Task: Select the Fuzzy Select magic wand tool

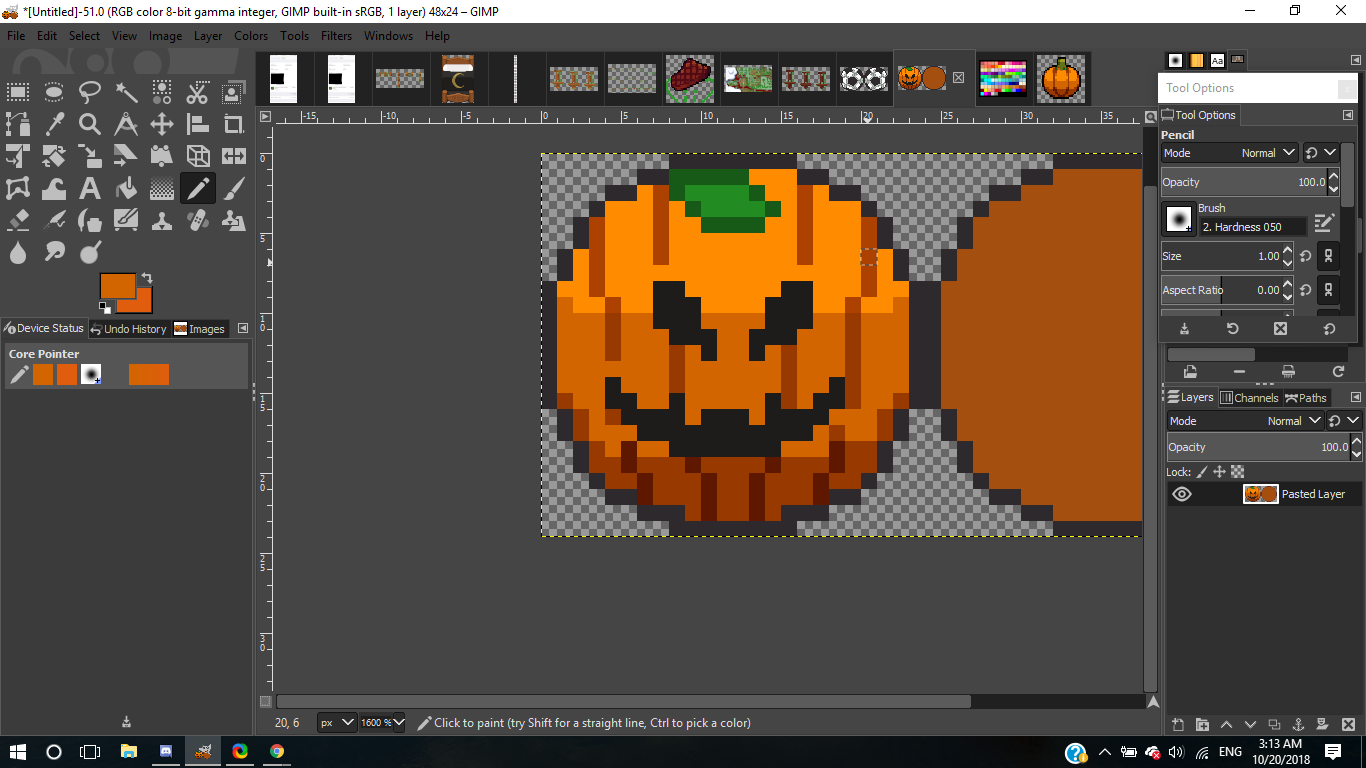Action: click(x=126, y=93)
